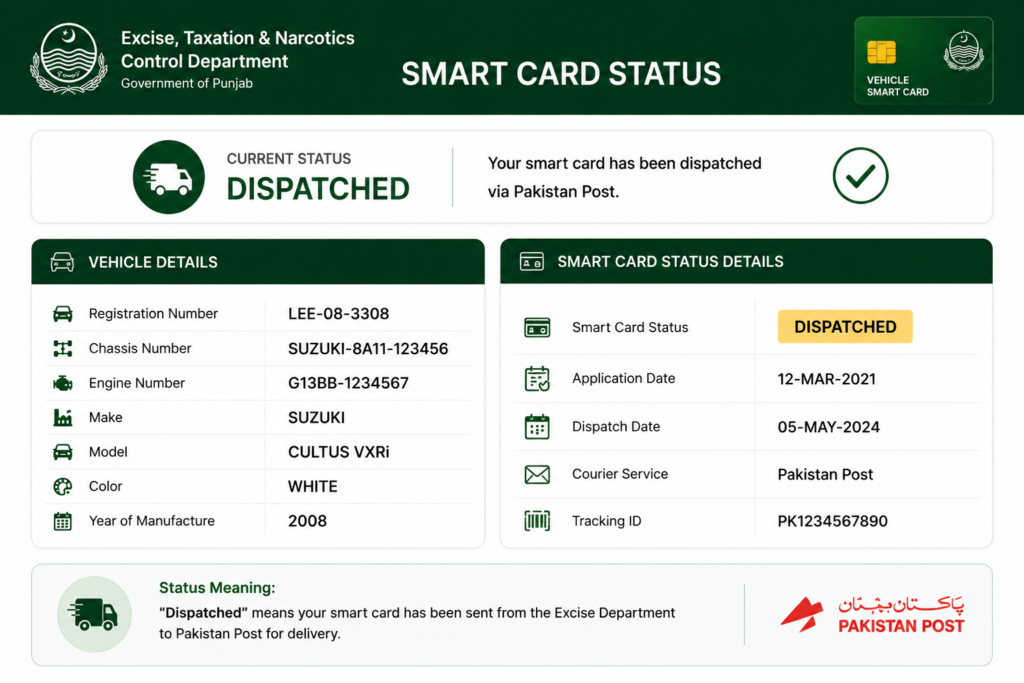
Task: Click the factory icon beside Make
Action: point(63,417)
